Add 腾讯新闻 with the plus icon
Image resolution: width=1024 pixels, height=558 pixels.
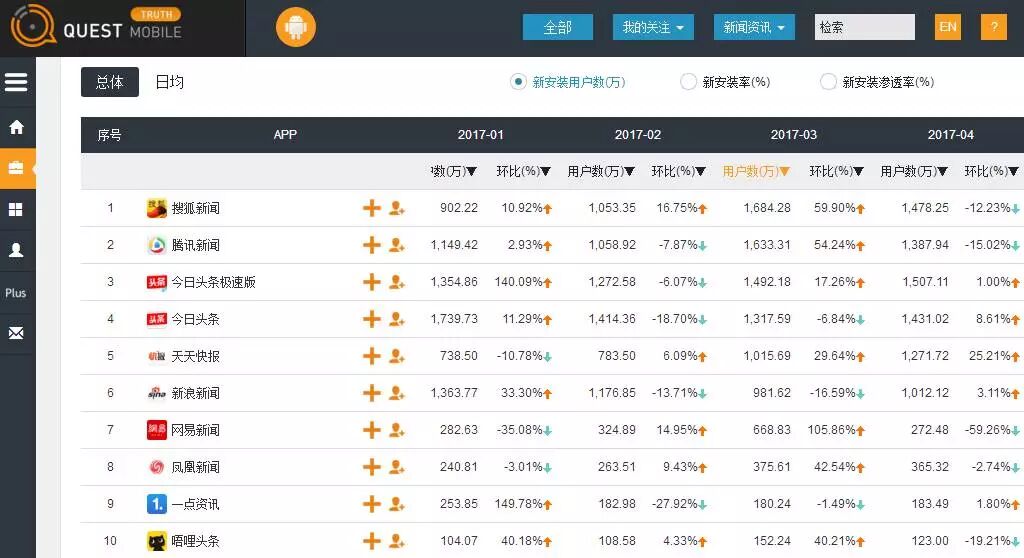pyautogui.click(x=372, y=245)
